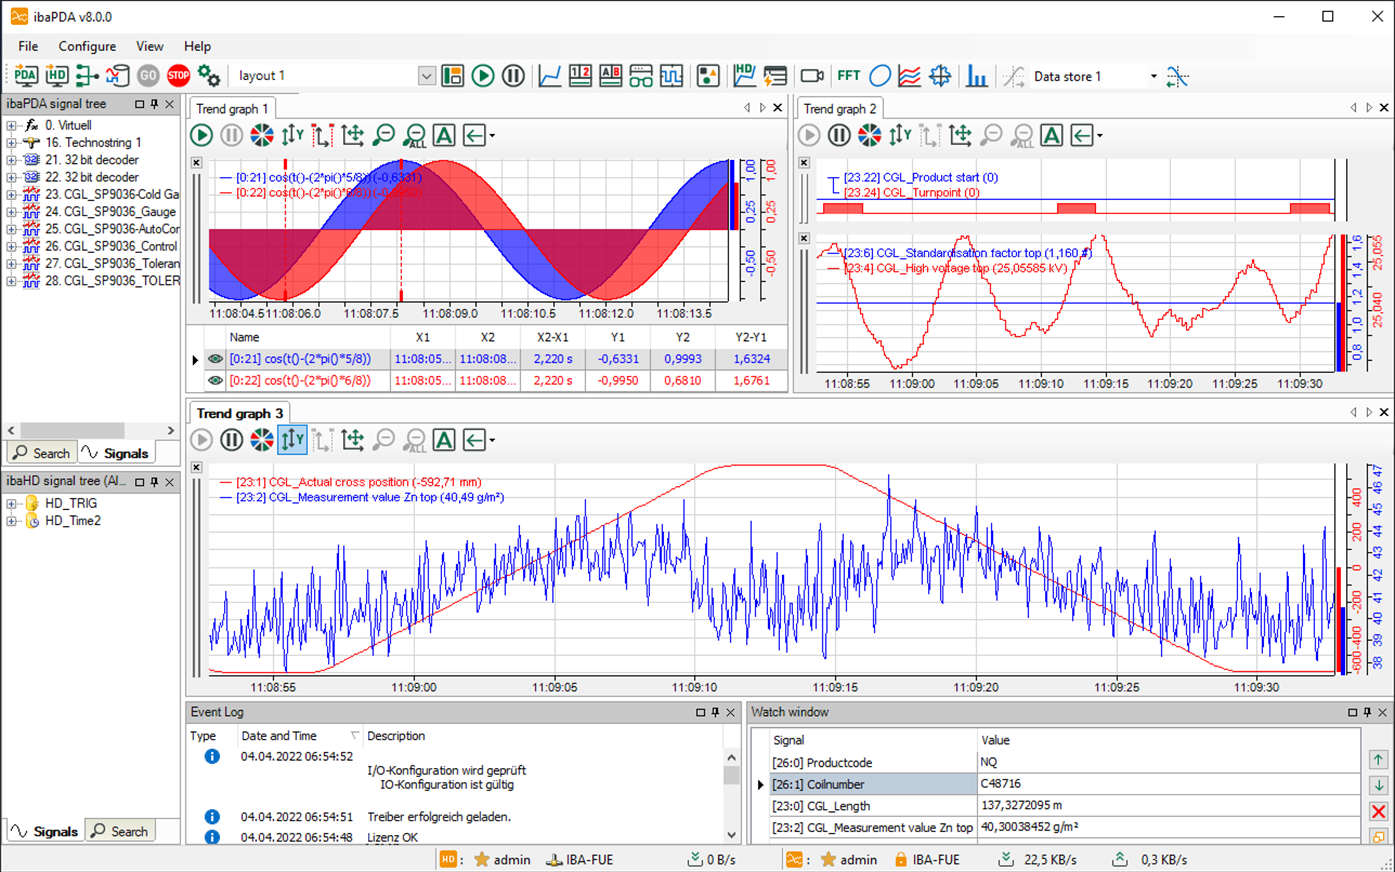
Task: Click the A autoscale icon in Trend graph 1
Action: (x=444, y=135)
